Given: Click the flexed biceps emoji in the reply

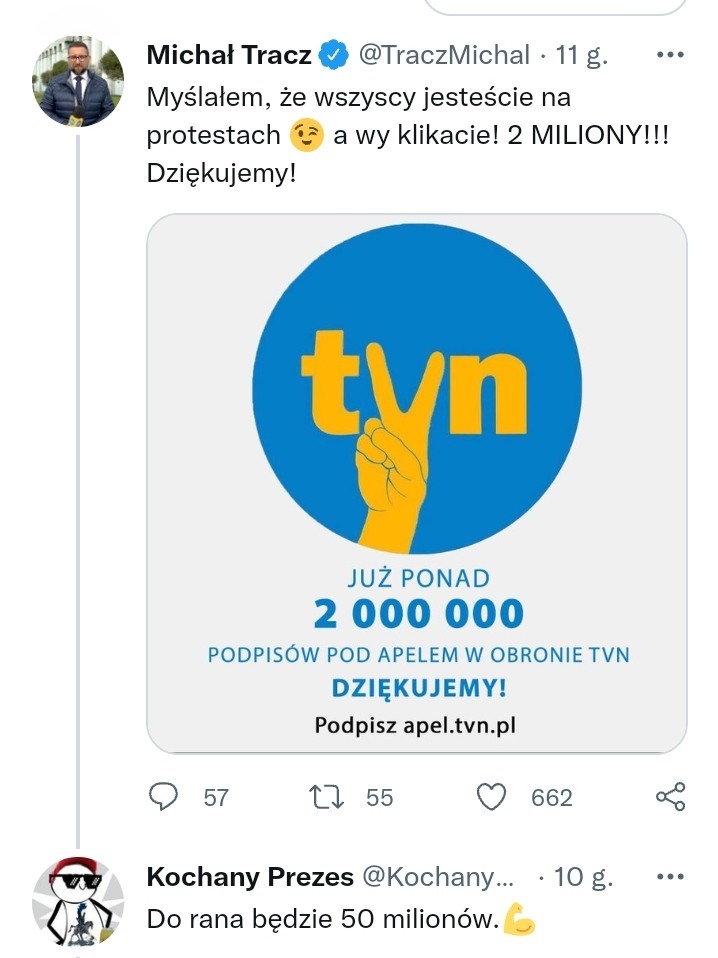Looking at the screenshot, I should (519, 919).
